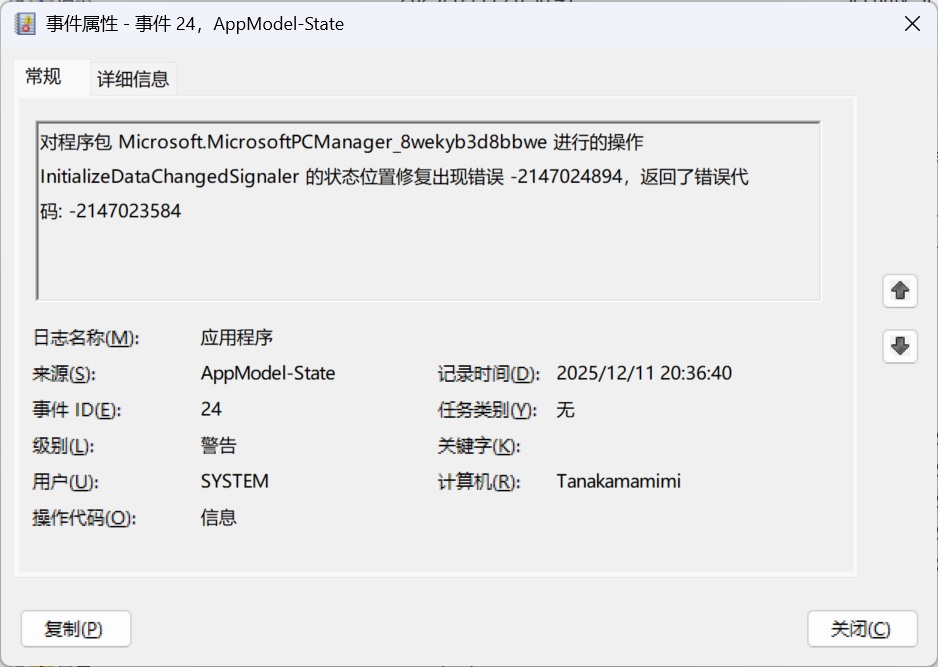Click the error code -2147023584 text
Screen dimensions: 938x667
click(x=125, y=211)
